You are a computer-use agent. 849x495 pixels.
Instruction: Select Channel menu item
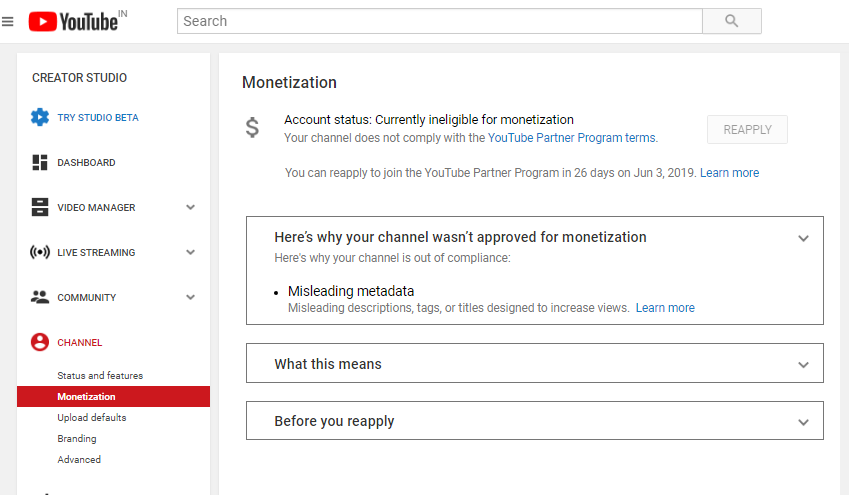80,342
